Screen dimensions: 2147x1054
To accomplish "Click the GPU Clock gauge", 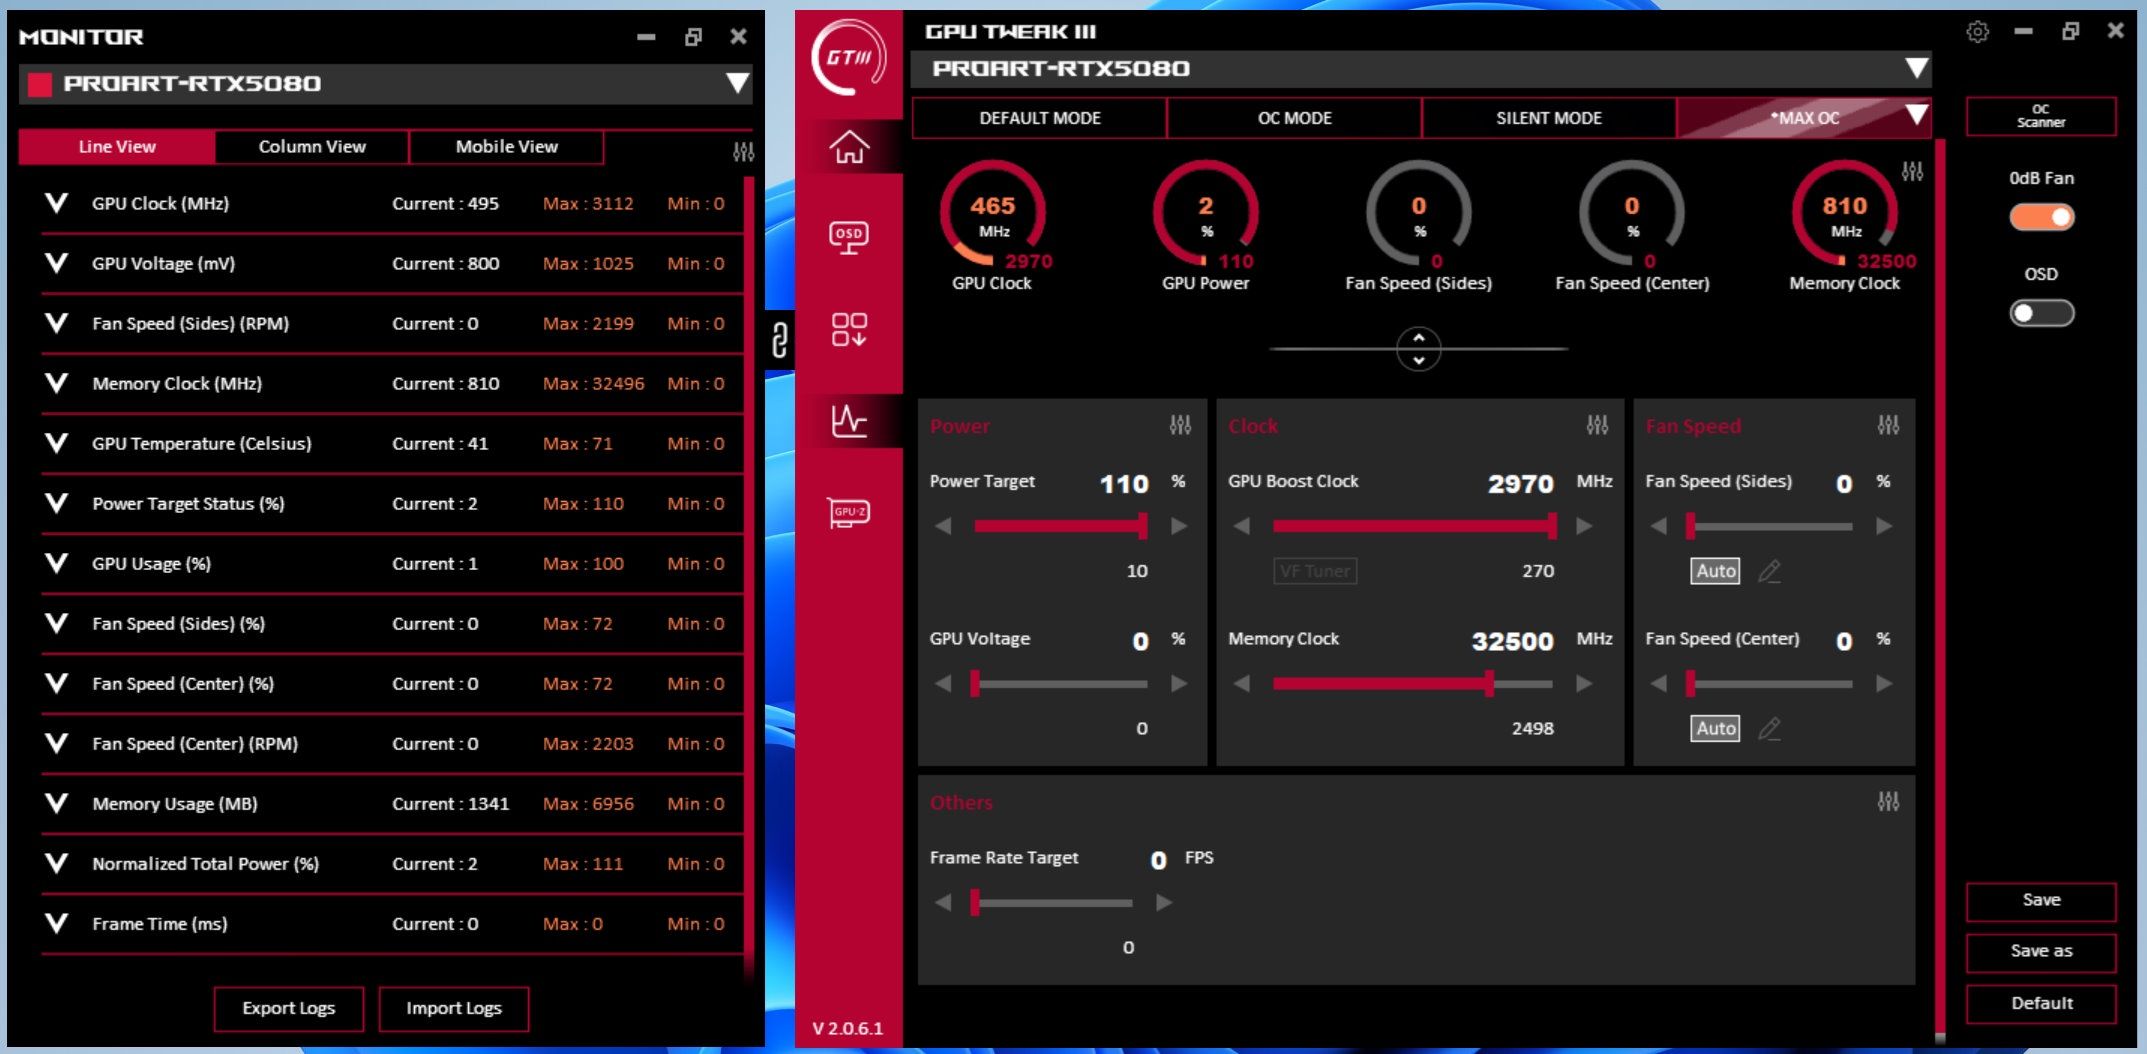I will 993,215.
